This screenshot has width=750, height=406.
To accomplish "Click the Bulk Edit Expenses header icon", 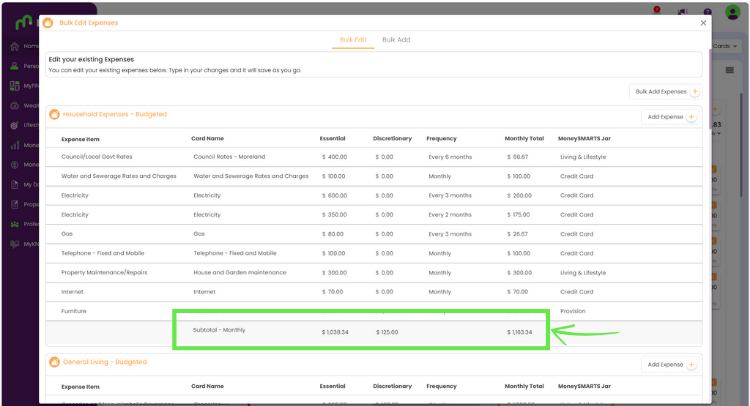I will pyautogui.click(x=48, y=22).
